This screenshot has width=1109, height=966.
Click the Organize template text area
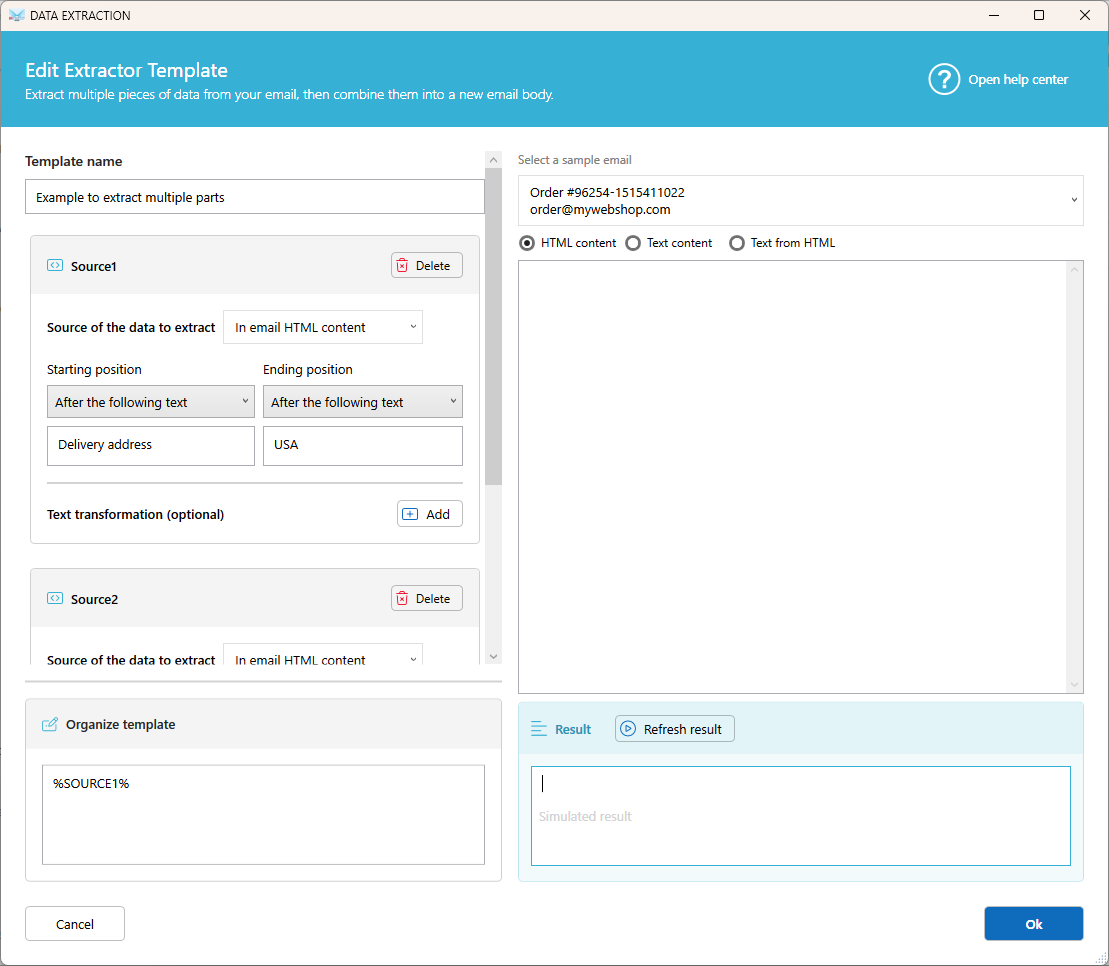(263, 815)
